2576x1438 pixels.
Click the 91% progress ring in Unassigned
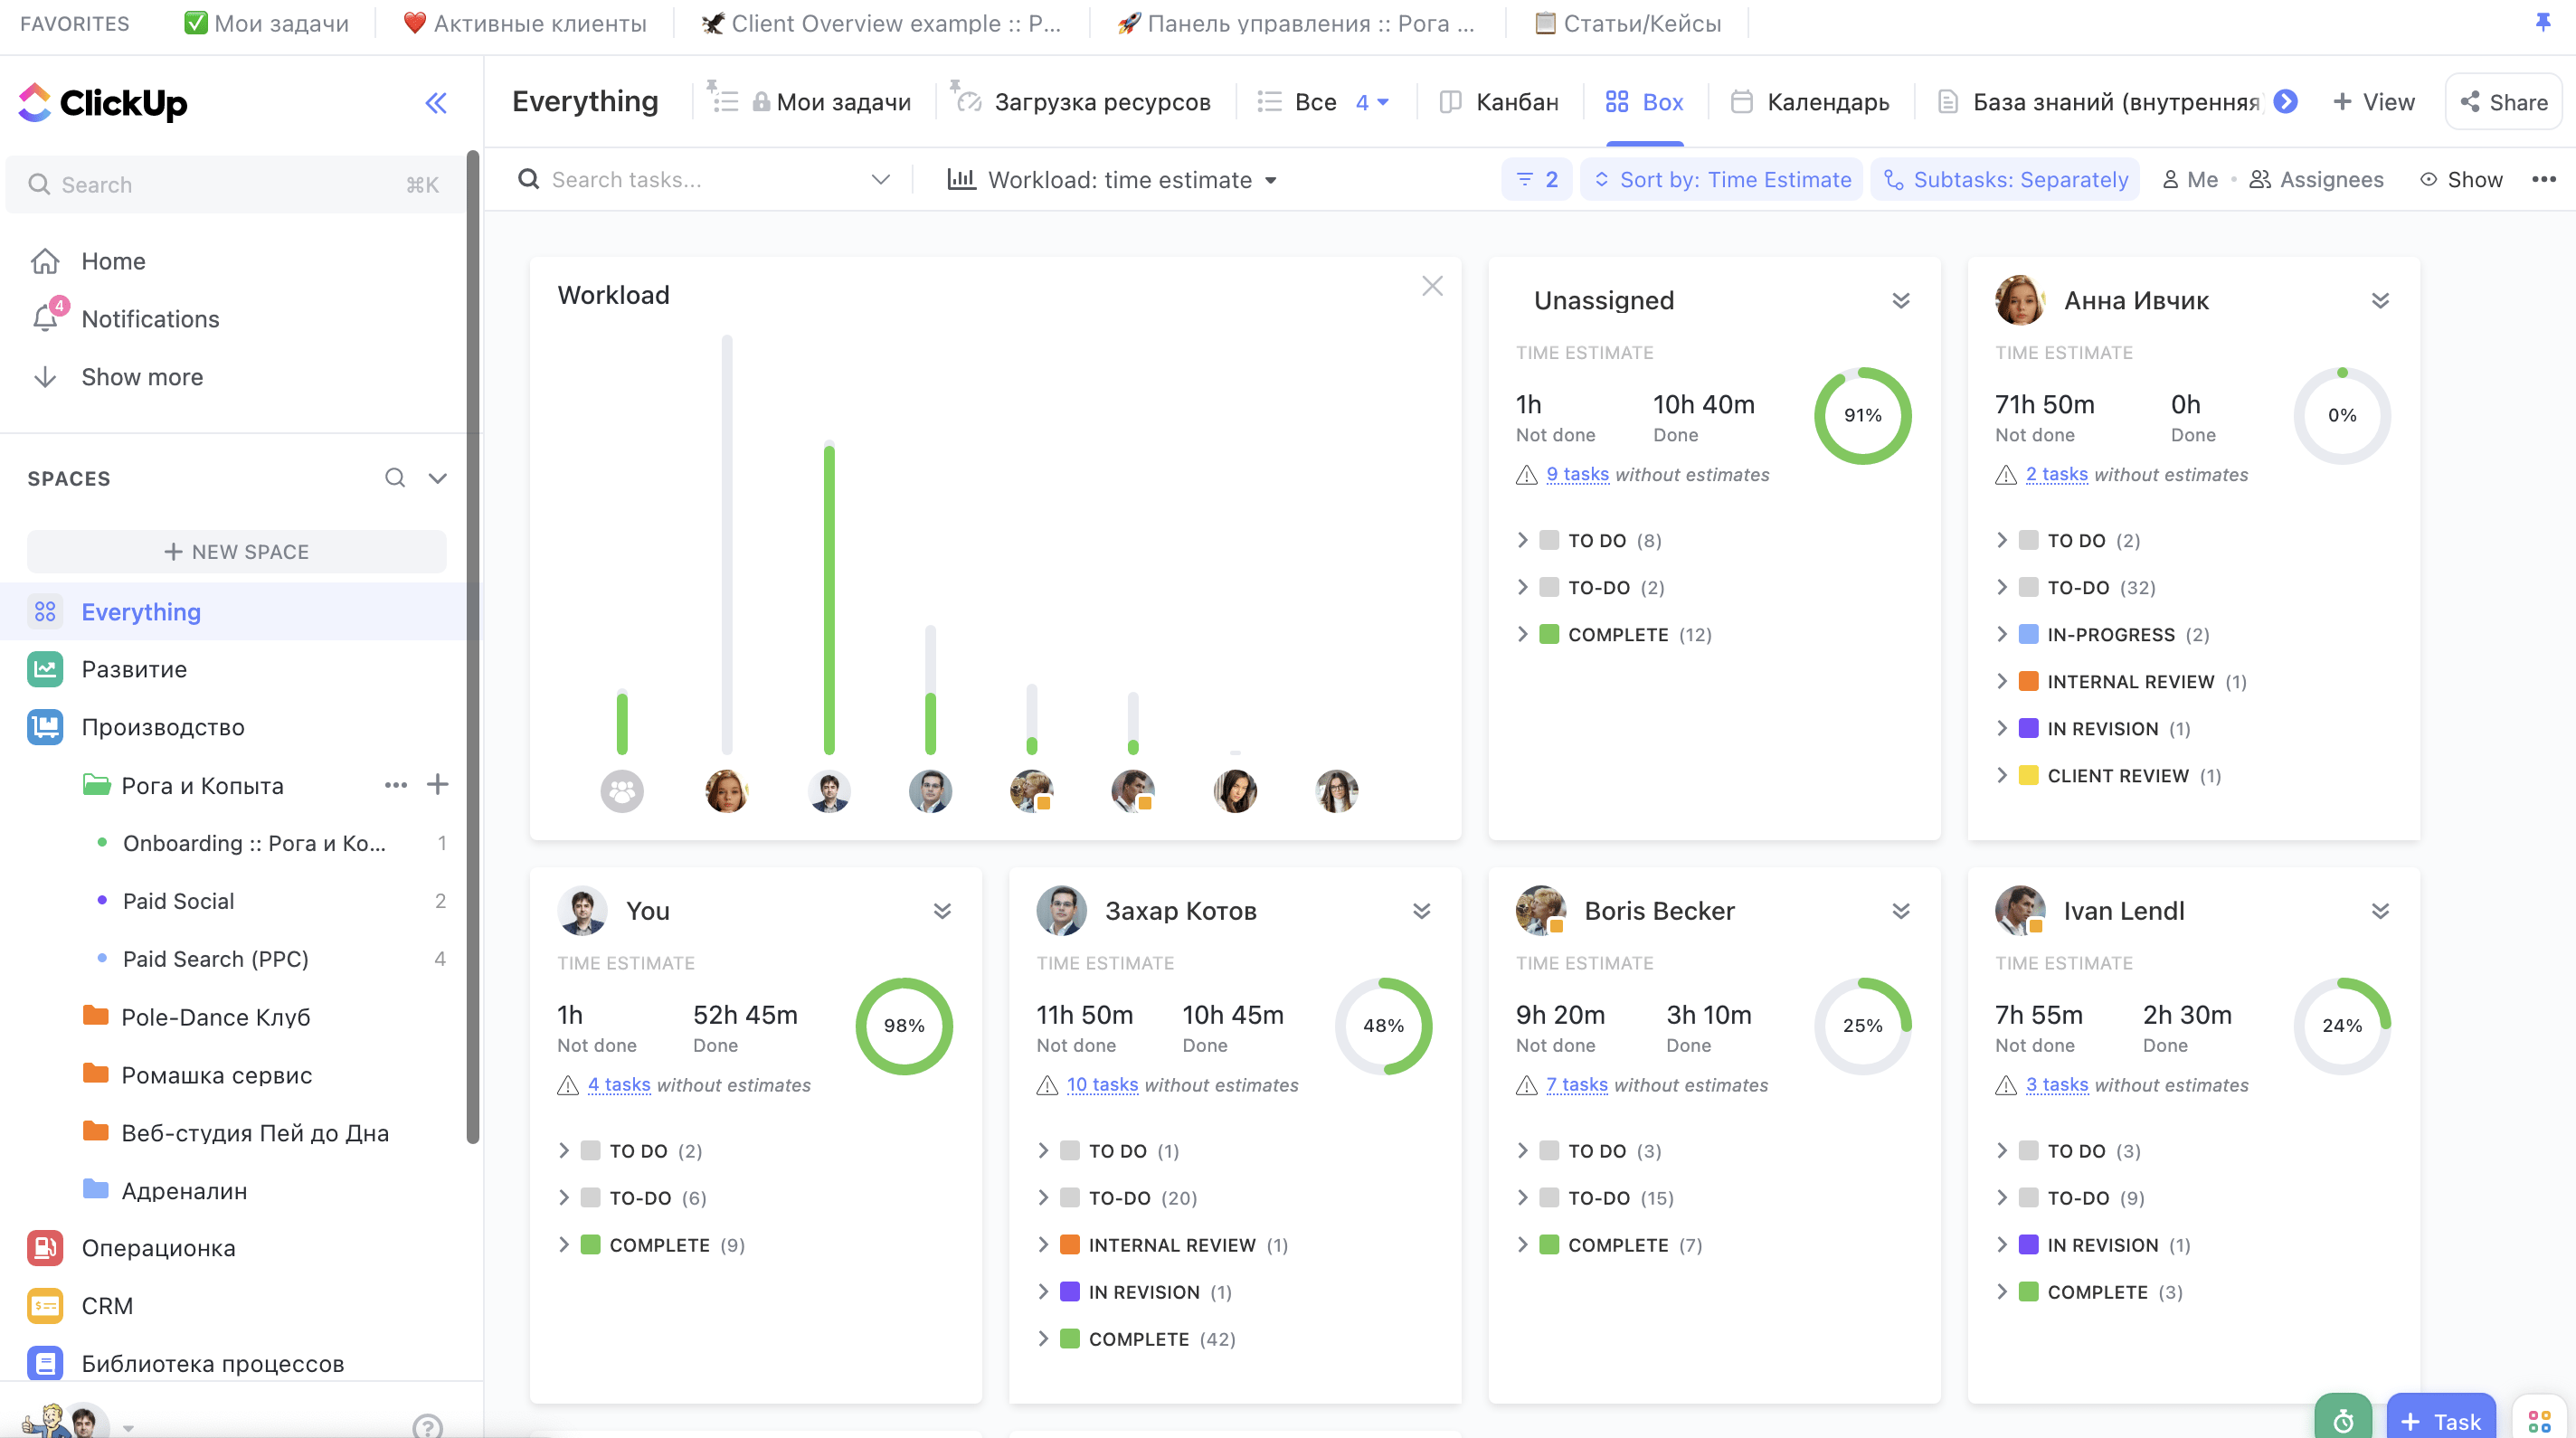(1862, 415)
